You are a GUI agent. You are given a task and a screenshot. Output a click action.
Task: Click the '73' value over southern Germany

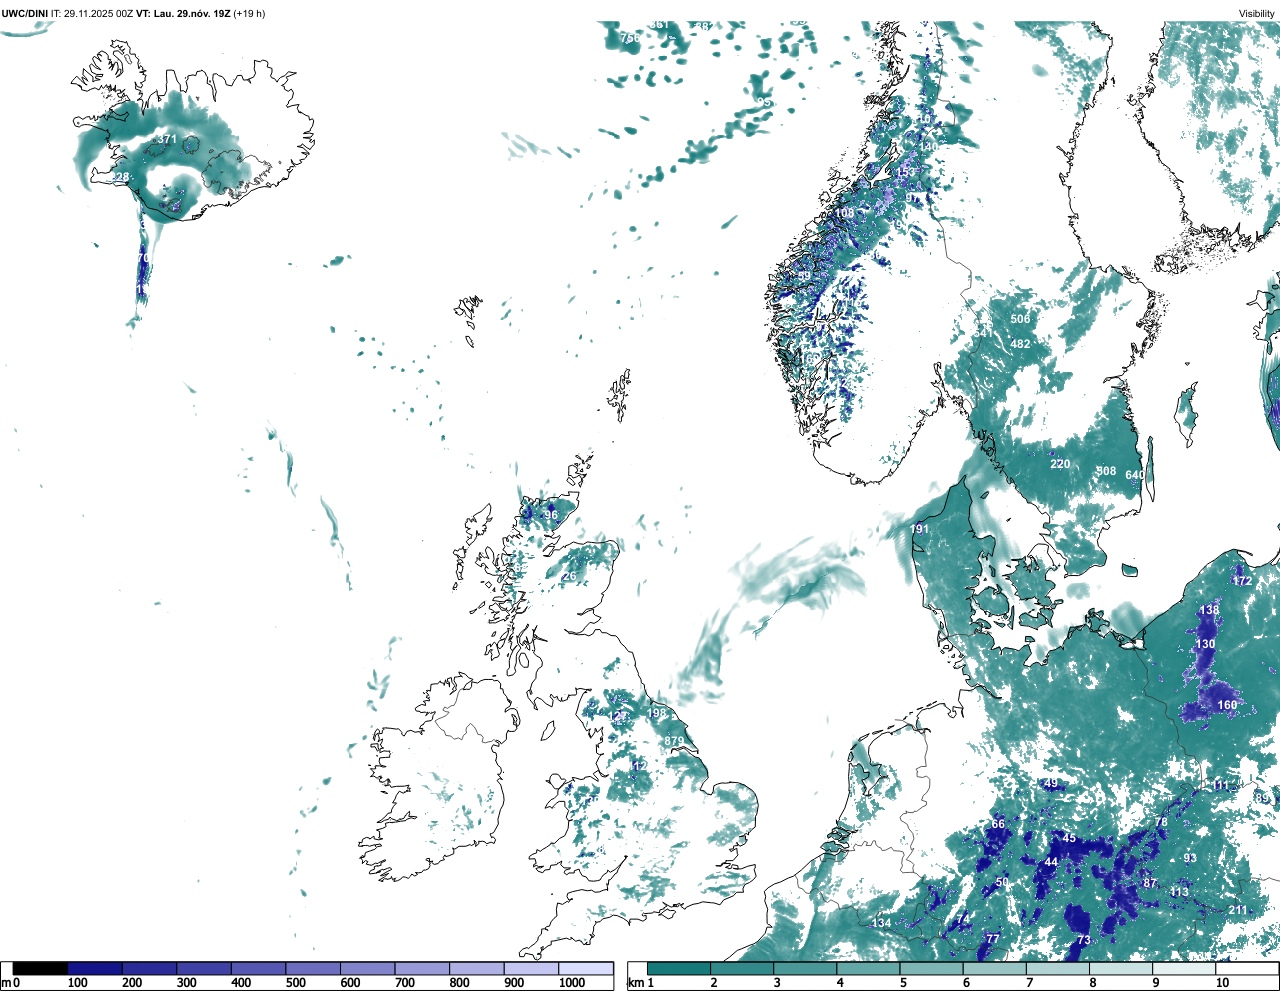pos(1084,941)
